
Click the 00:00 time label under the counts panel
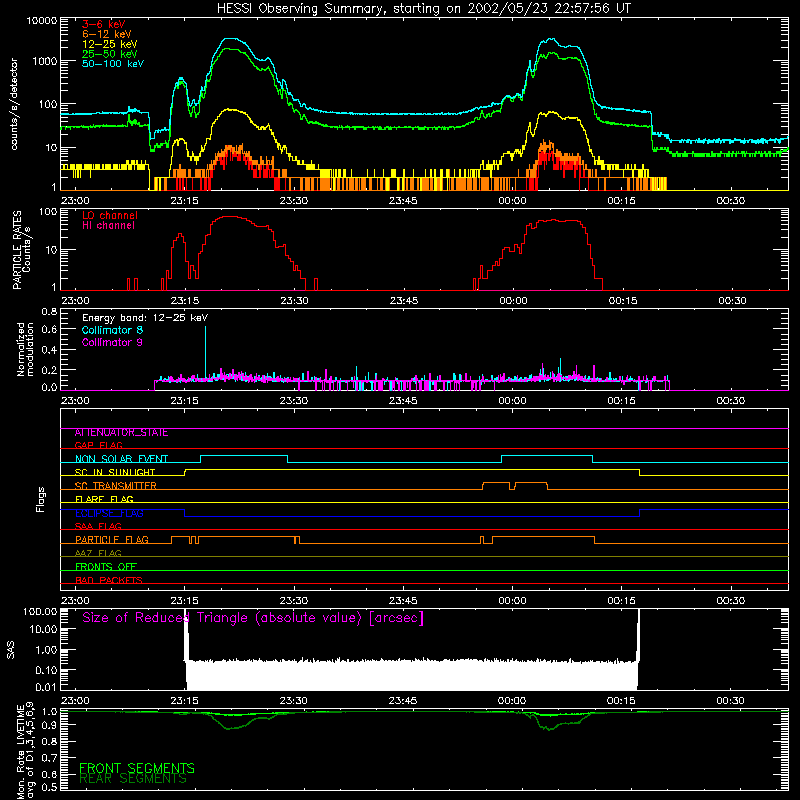coord(512,201)
